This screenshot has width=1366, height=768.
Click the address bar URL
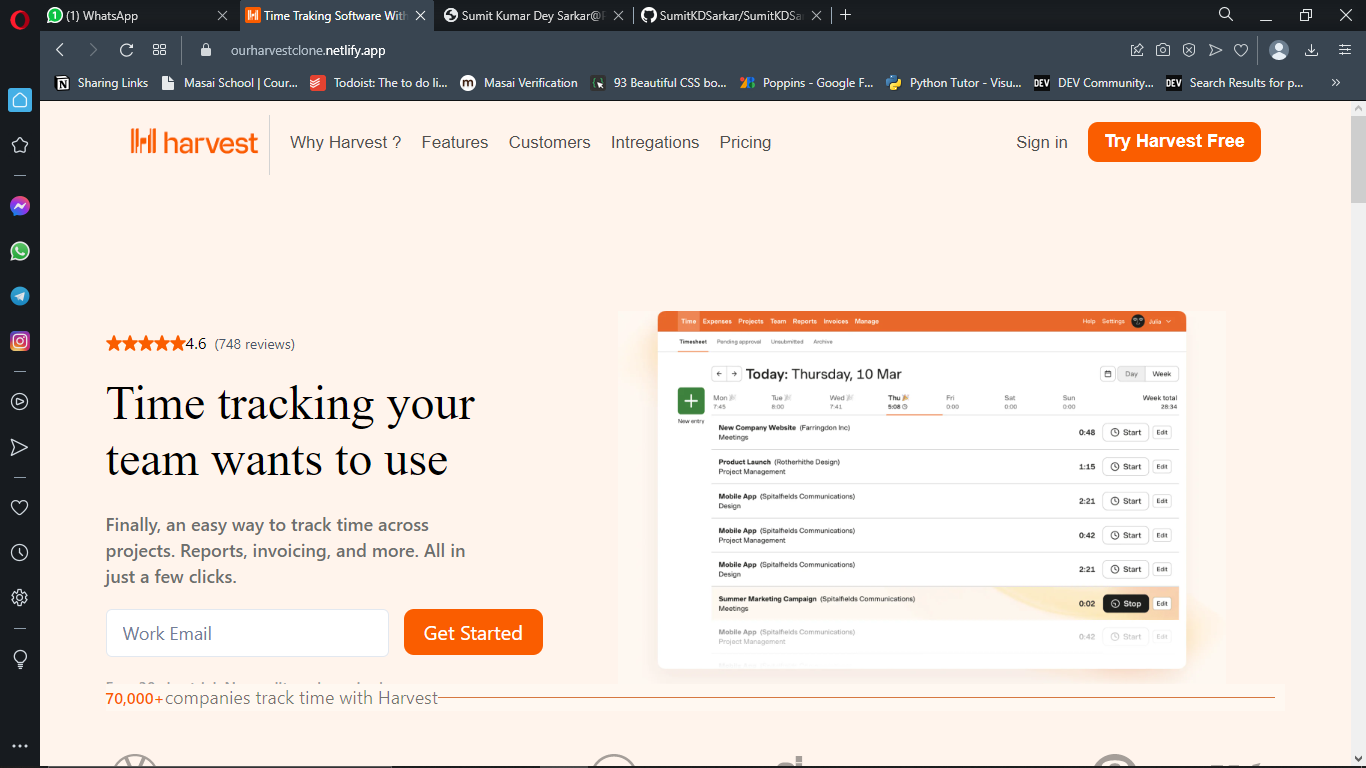308,50
